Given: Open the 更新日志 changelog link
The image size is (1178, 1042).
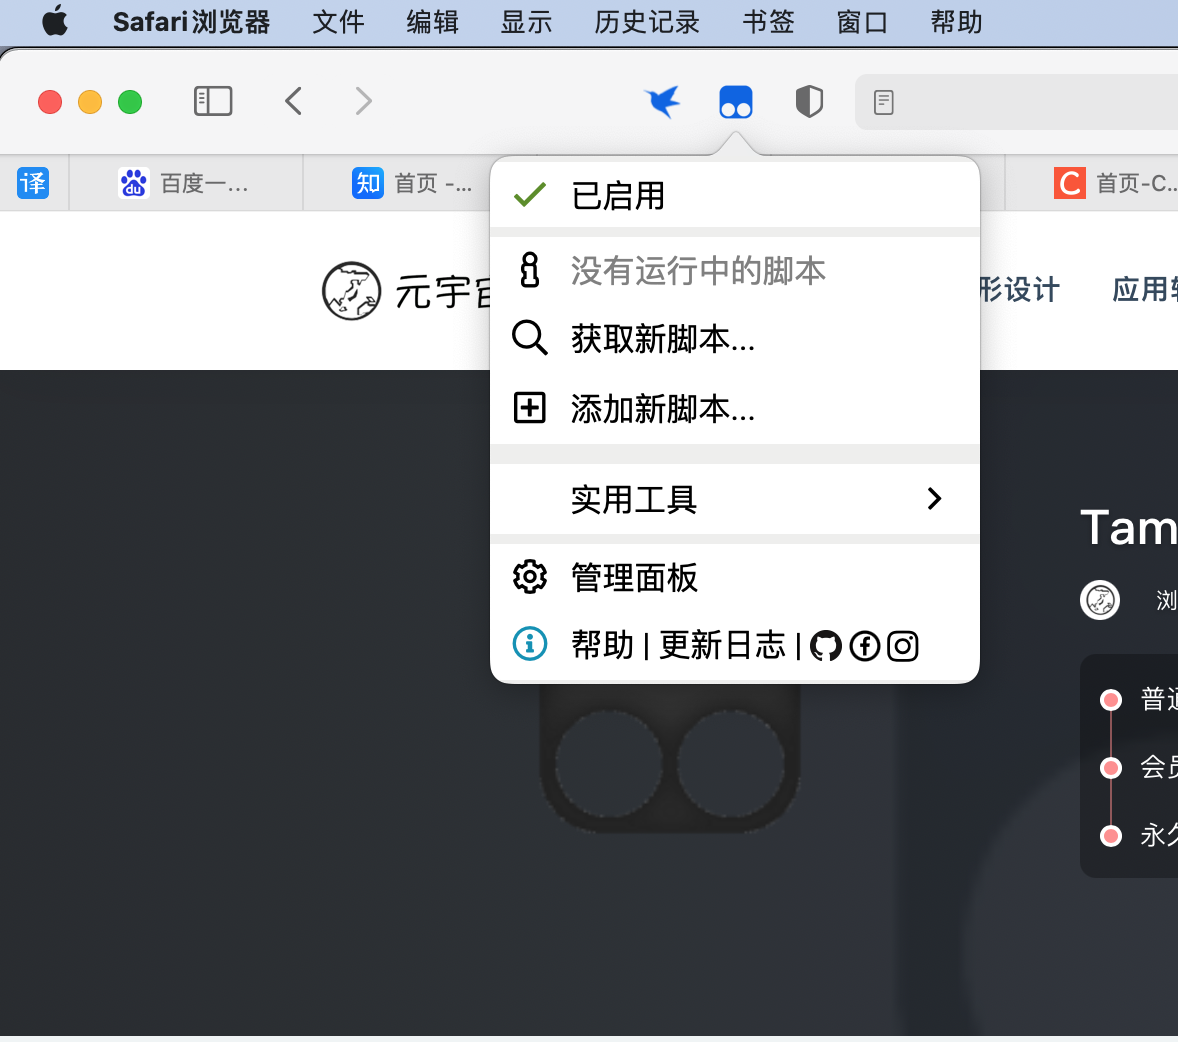Looking at the screenshot, I should (x=722, y=645).
